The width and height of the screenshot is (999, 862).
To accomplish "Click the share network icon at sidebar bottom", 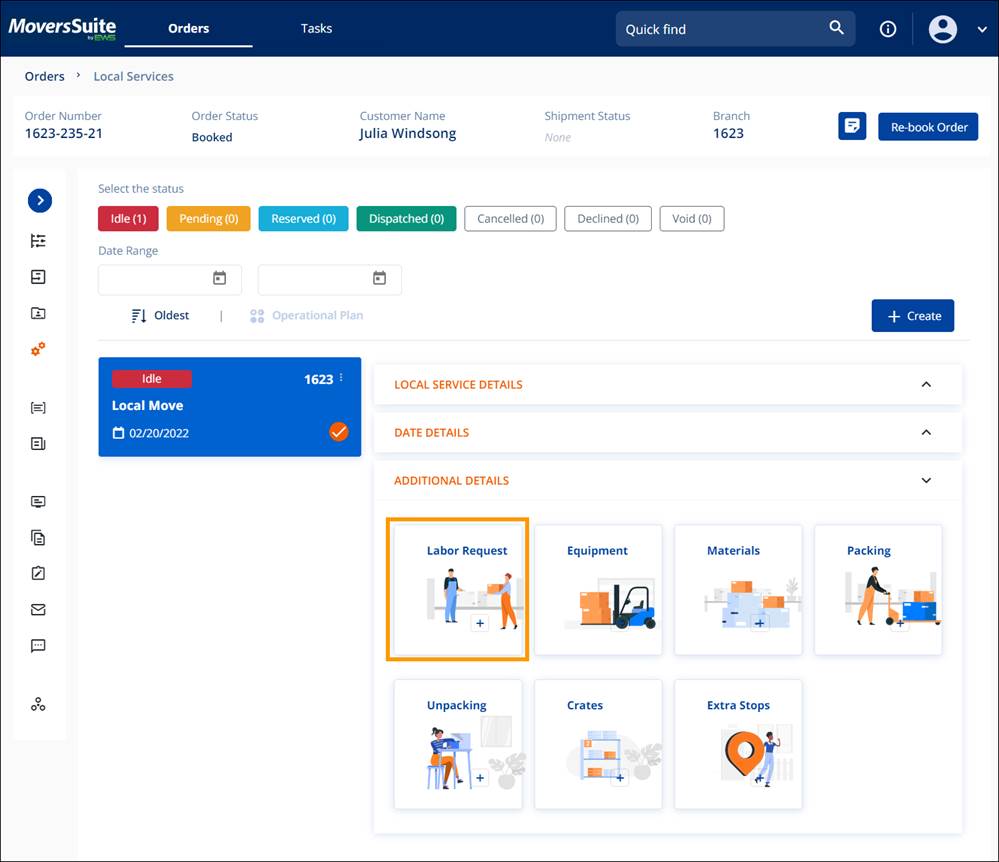I will tap(38, 704).
